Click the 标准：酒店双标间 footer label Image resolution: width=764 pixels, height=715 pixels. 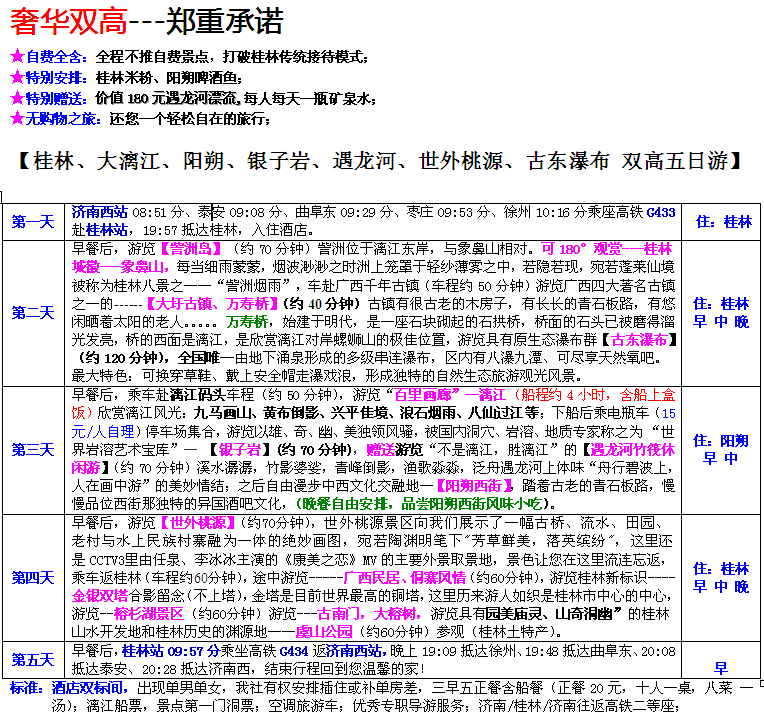click(69, 688)
